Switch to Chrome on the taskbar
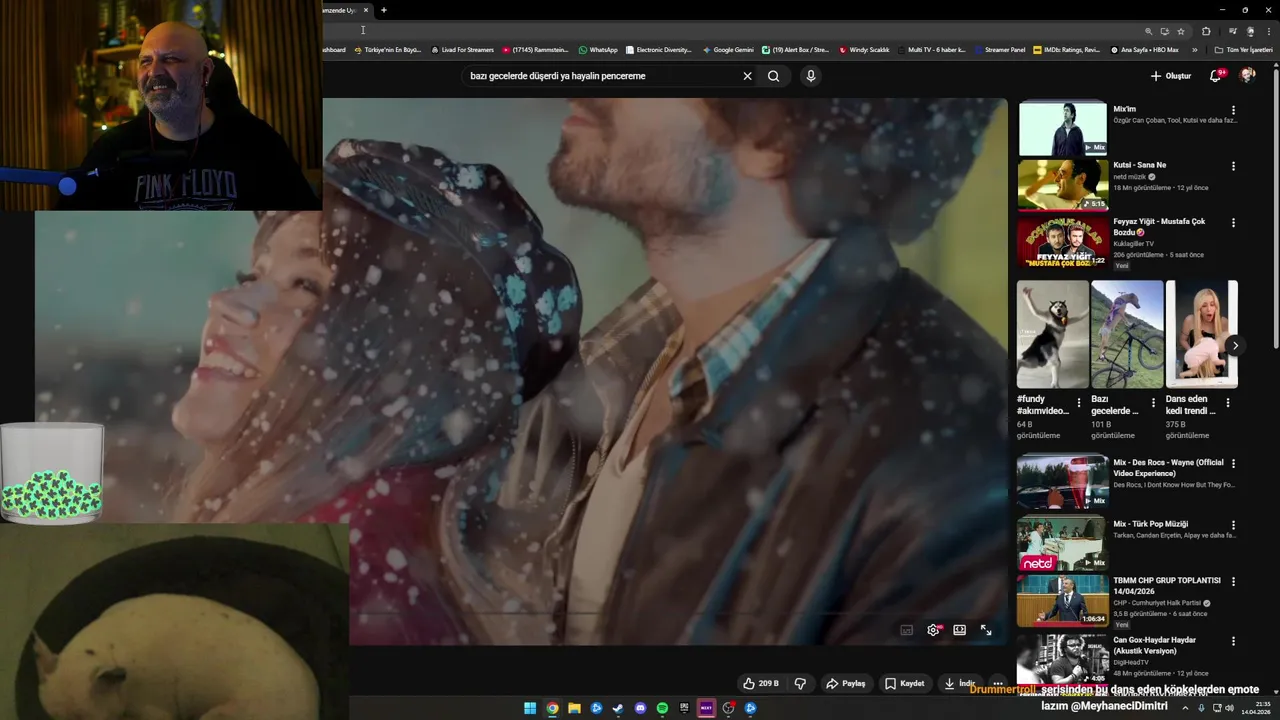Image resolution: width=1280 pixels, height=720 pixels. (x=552, y=709)
